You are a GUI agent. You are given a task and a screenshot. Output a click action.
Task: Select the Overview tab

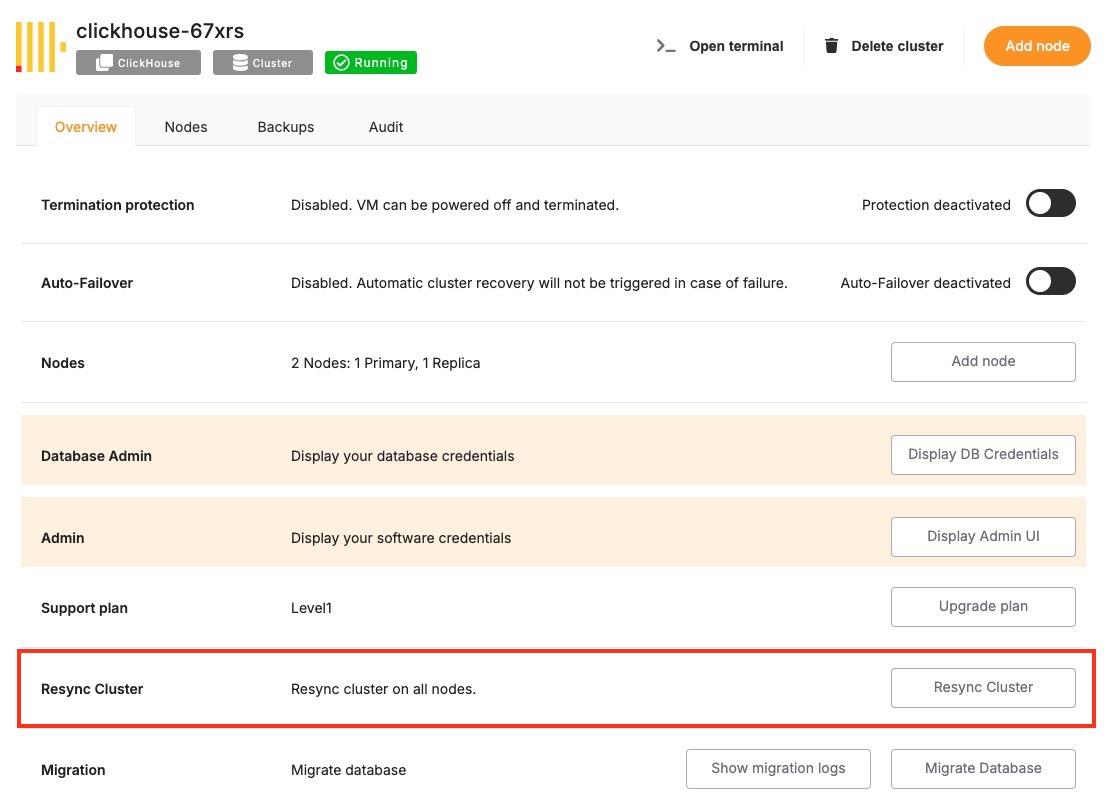point(86,127)
